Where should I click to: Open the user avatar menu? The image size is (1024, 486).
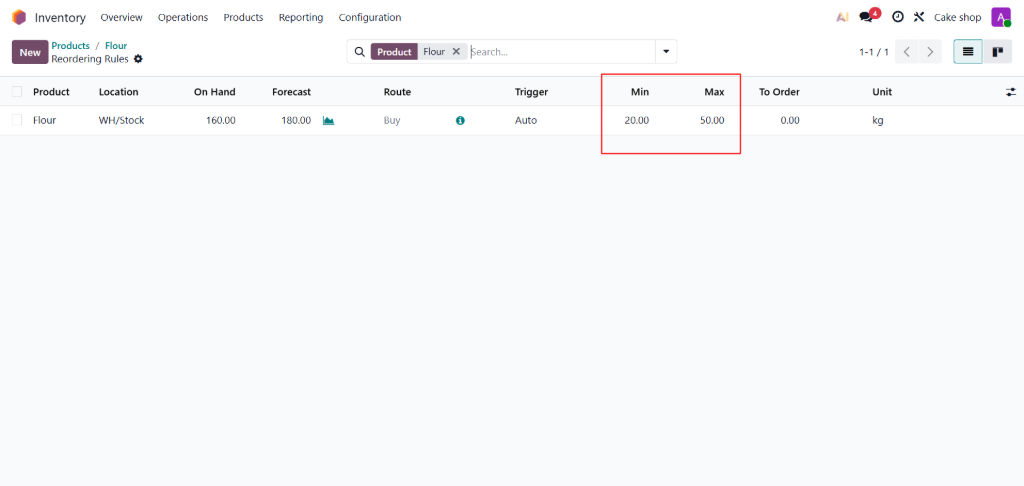(x=1000, y=17)
